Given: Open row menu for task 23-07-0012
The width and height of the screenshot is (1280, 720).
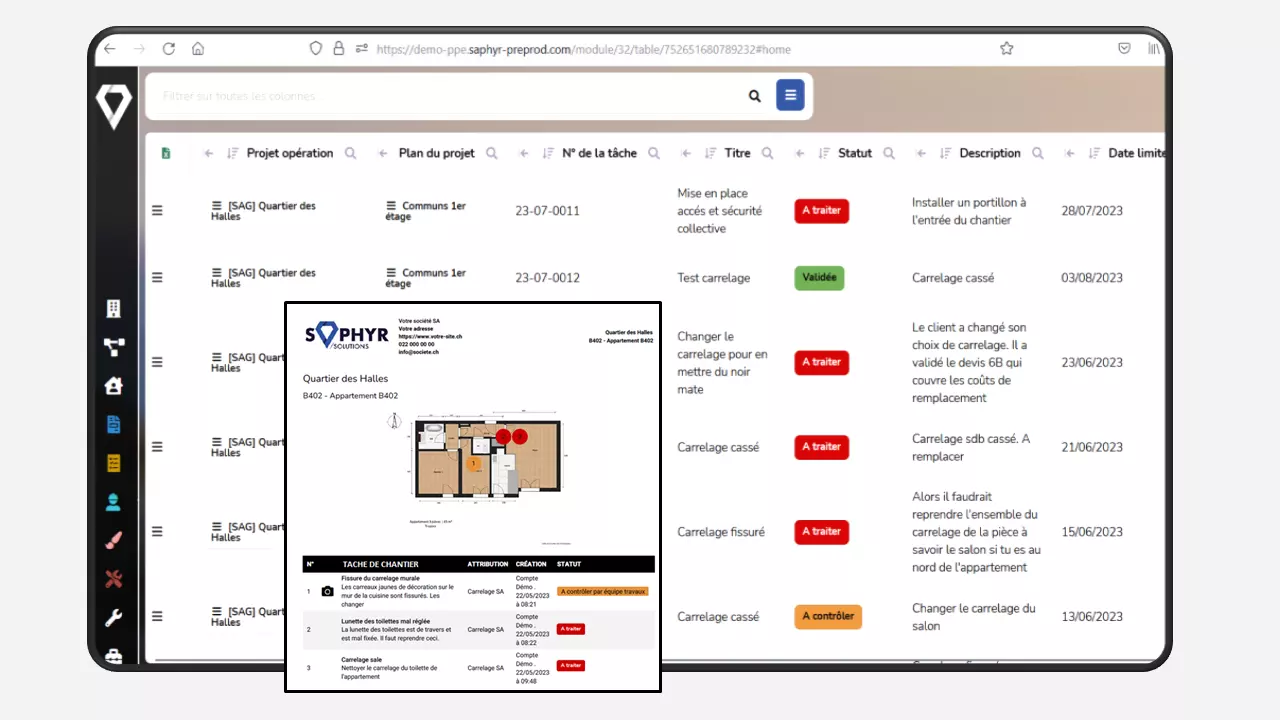Looking at the screenshot, I should tap(157, 278).
